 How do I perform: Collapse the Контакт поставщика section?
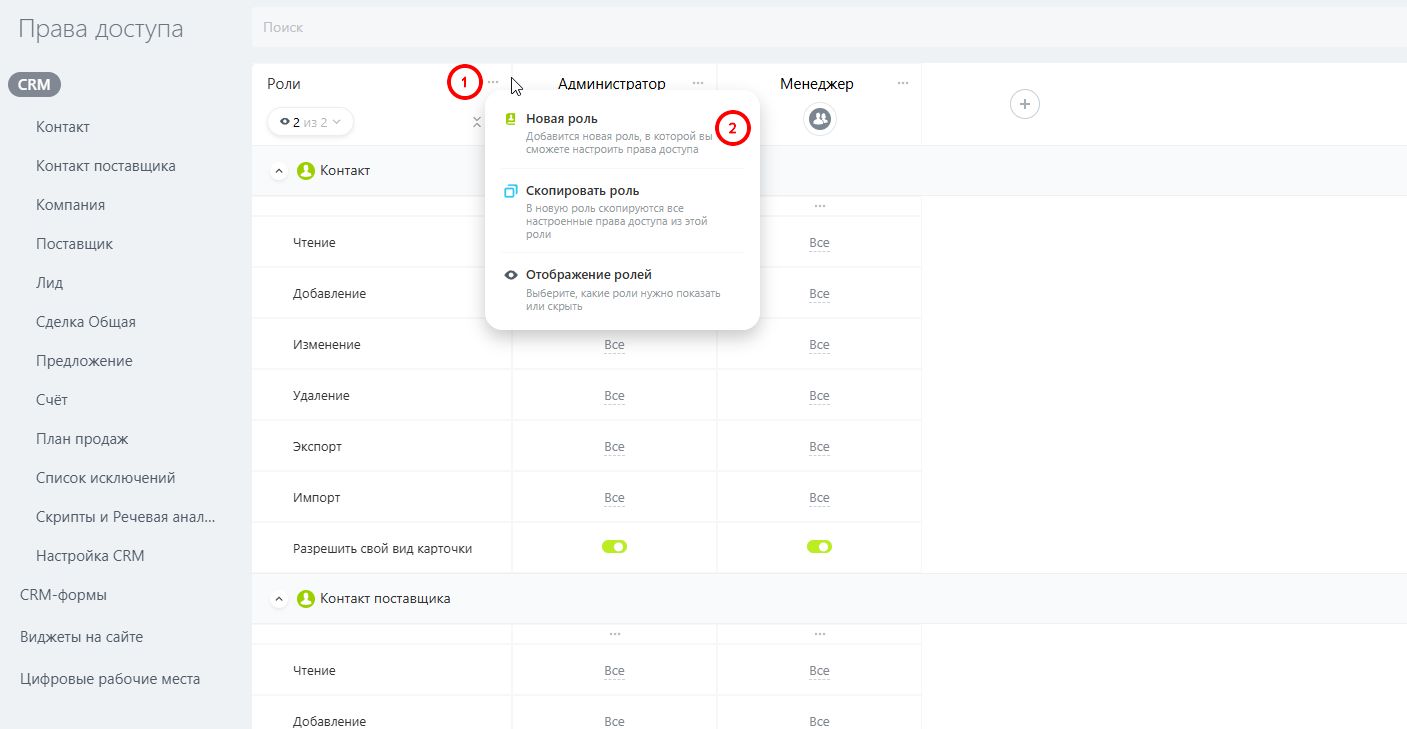click(x=279, y=599)
